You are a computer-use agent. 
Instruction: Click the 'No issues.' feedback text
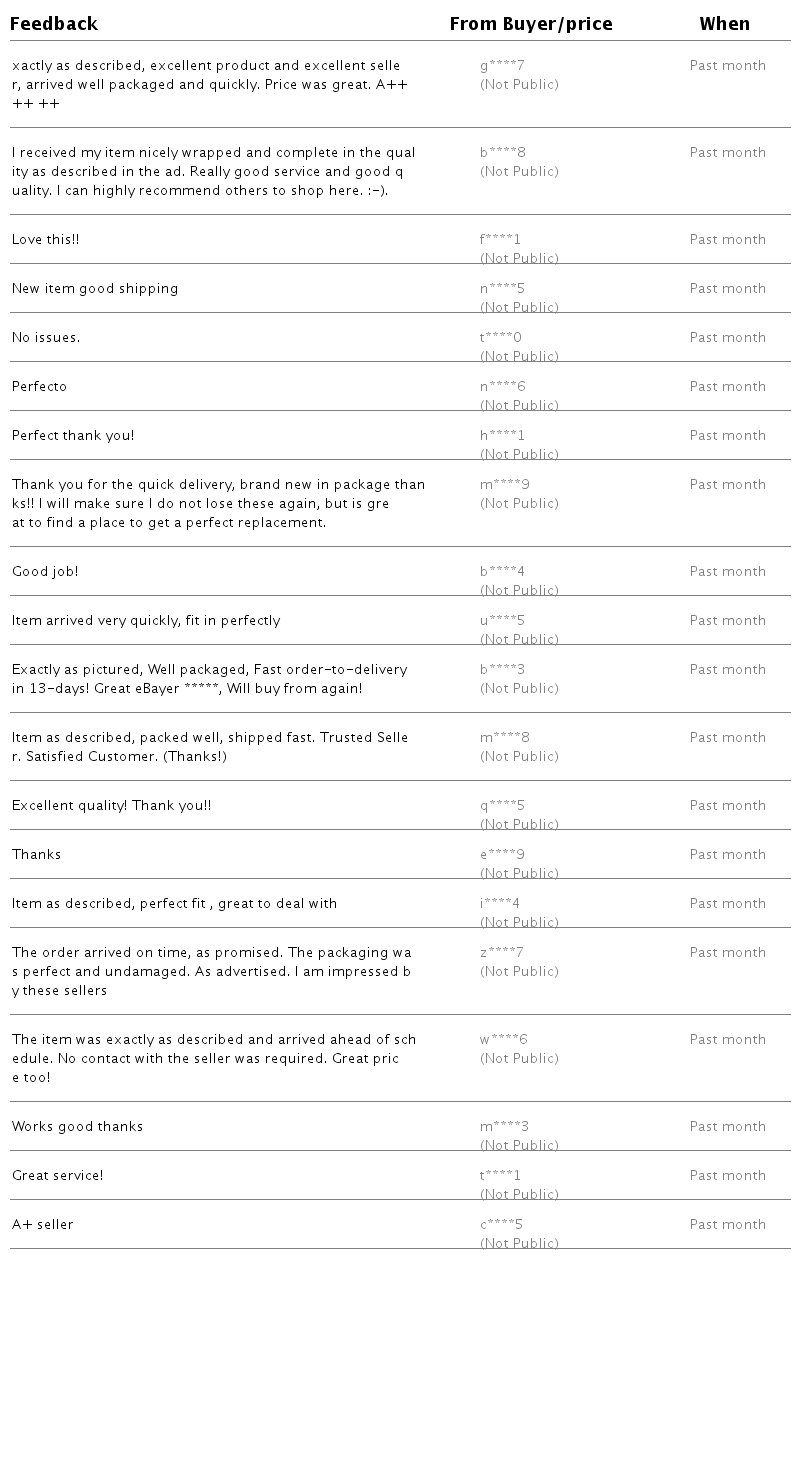(46, 338)
